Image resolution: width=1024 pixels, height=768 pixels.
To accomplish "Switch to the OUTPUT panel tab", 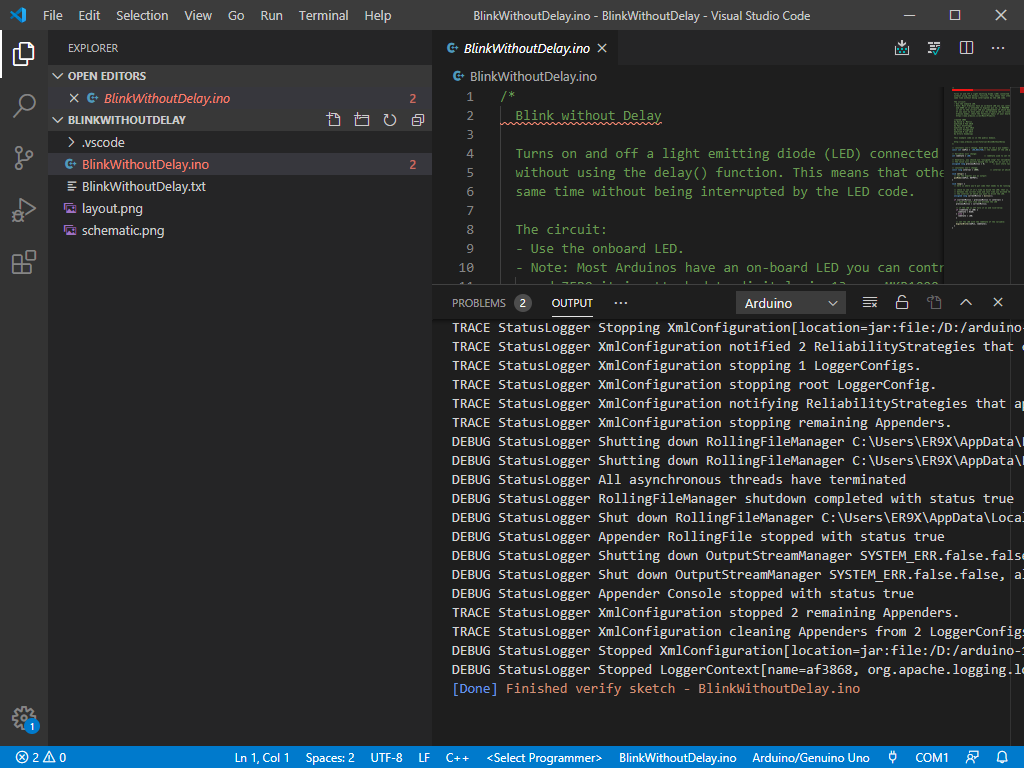I will point(572,303).
